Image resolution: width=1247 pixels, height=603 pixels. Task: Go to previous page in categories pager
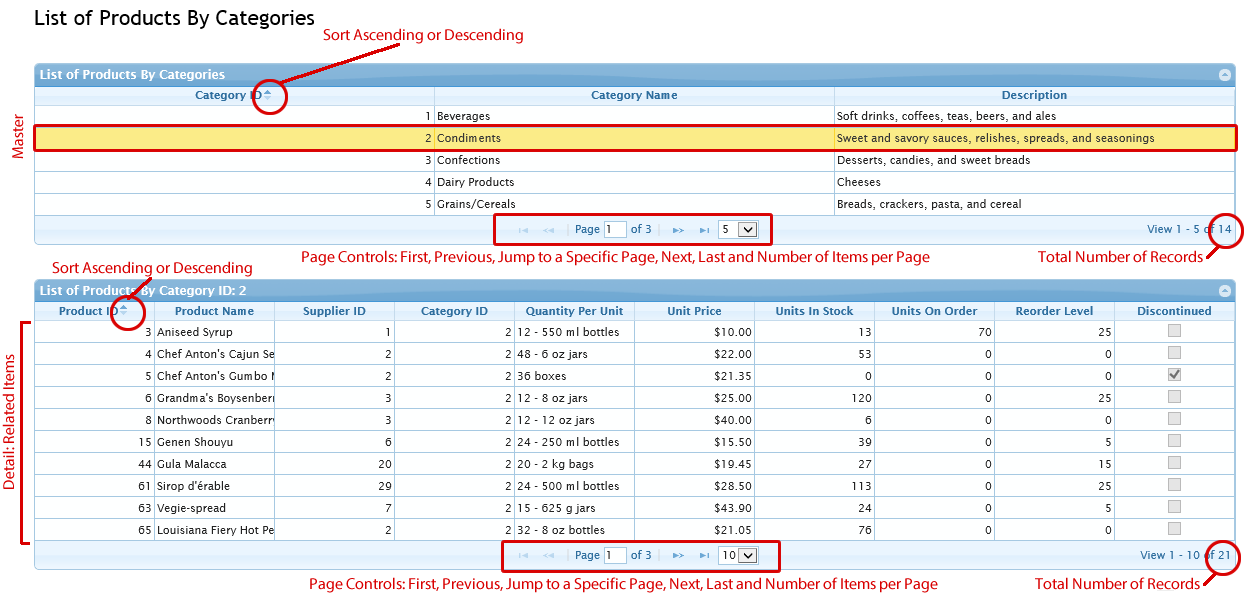tap(548, 230)
